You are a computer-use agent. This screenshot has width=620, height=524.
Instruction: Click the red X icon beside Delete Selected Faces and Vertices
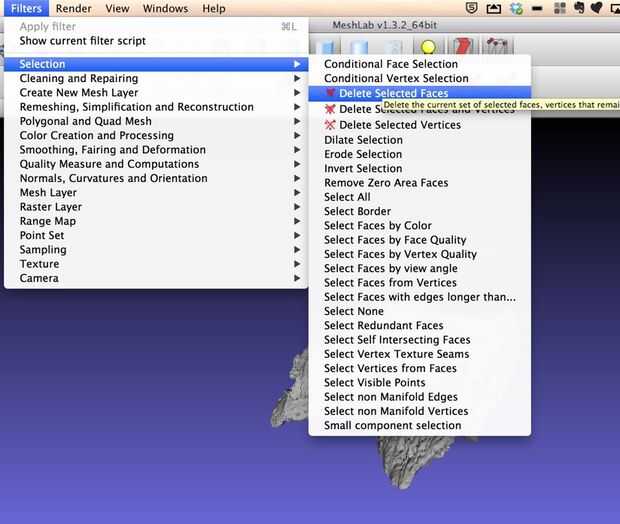330,109
